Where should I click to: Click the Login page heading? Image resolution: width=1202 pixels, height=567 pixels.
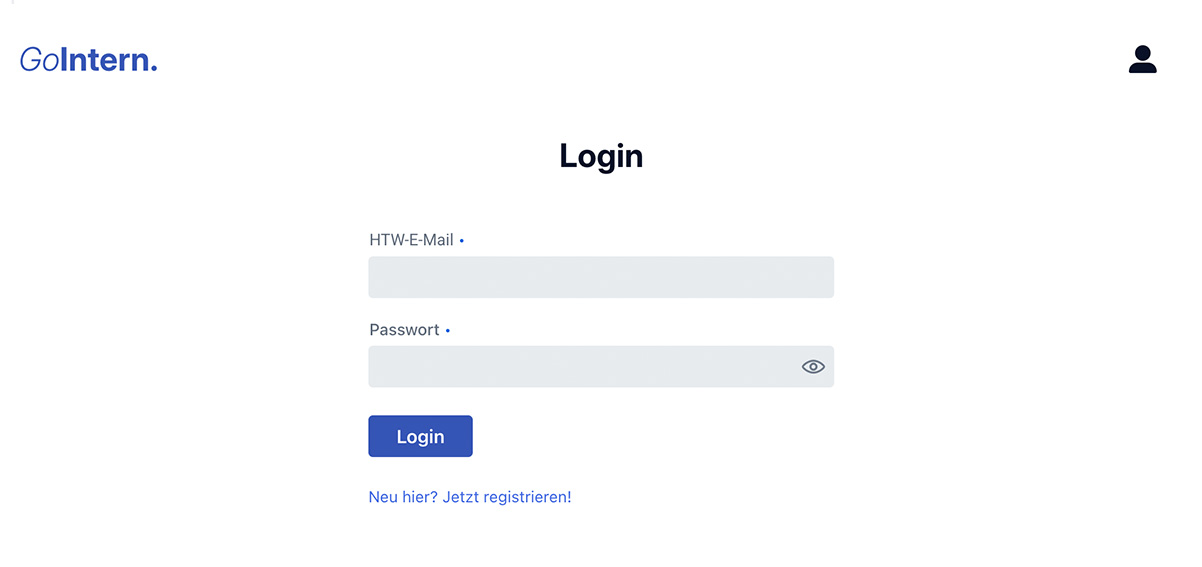click(601, 156)
